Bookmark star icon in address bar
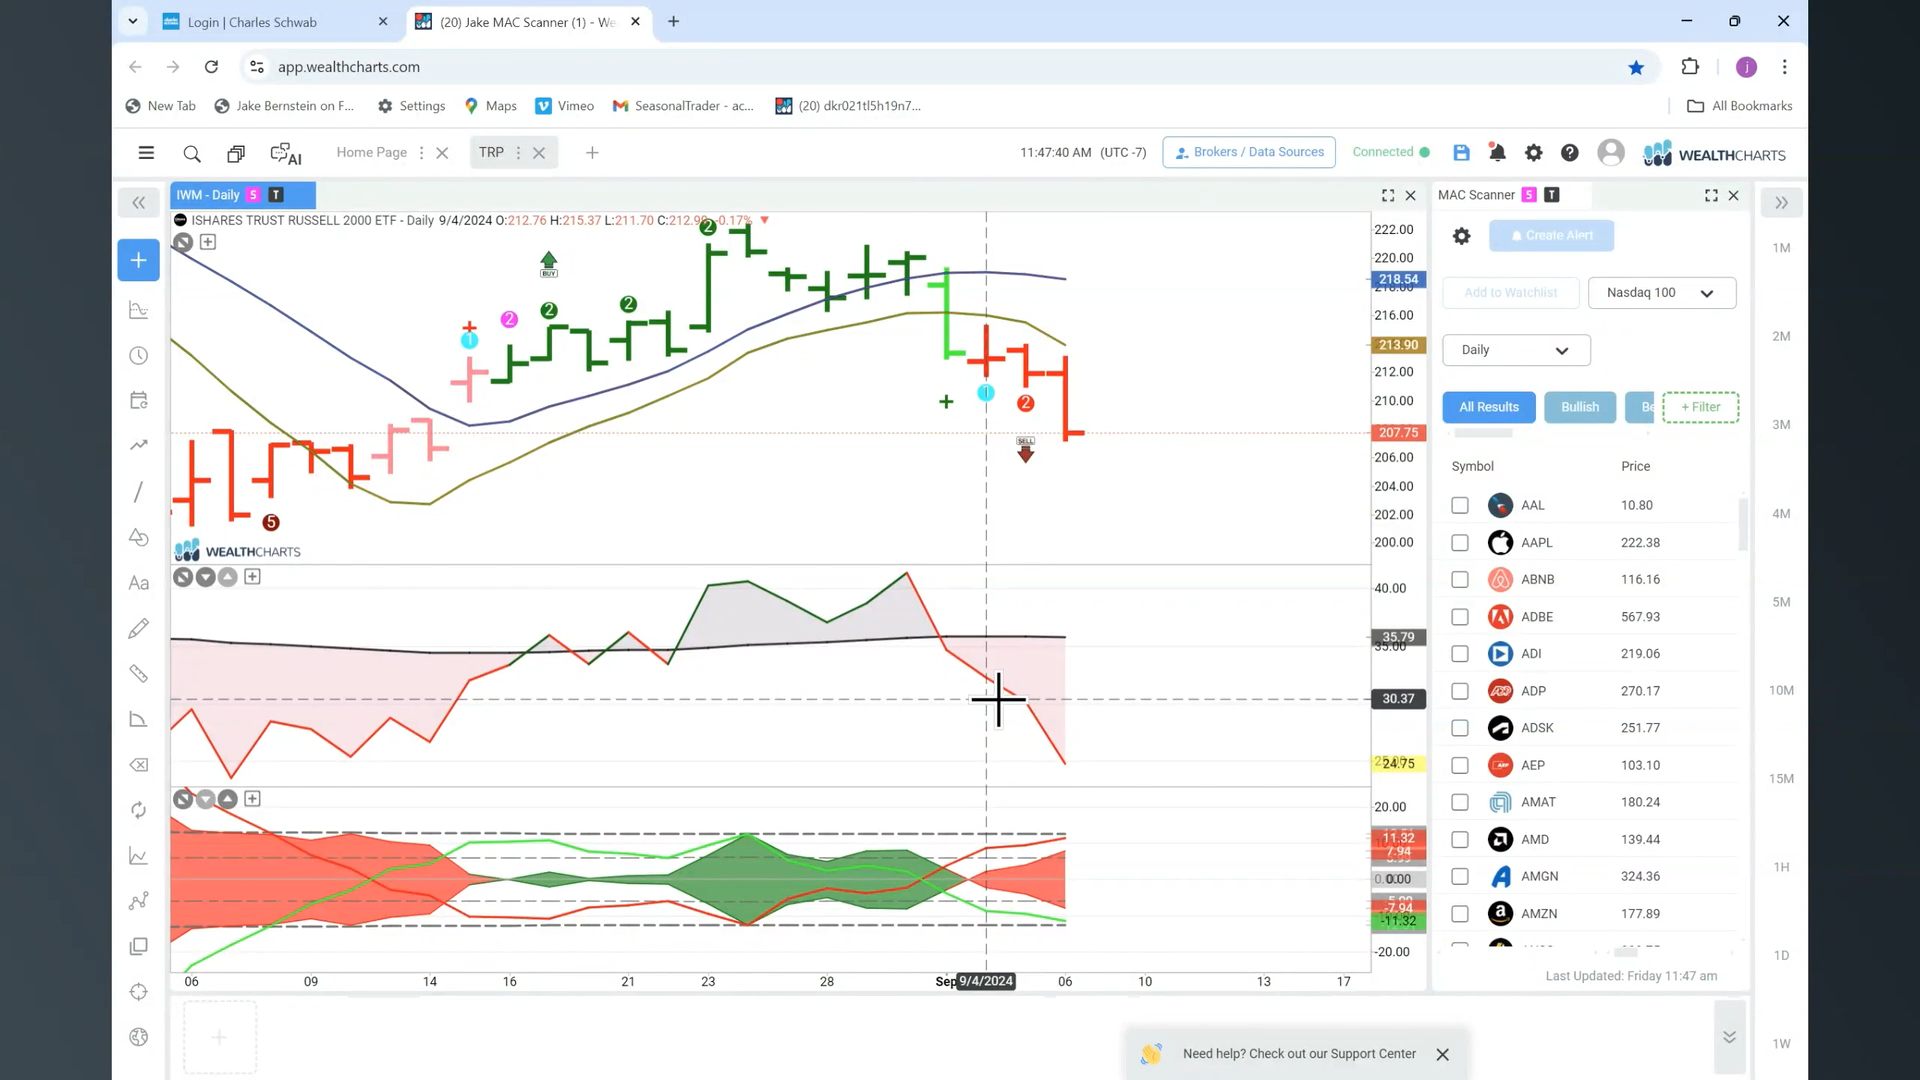Screen dimensions: 1920x1080 (1636, 67)
